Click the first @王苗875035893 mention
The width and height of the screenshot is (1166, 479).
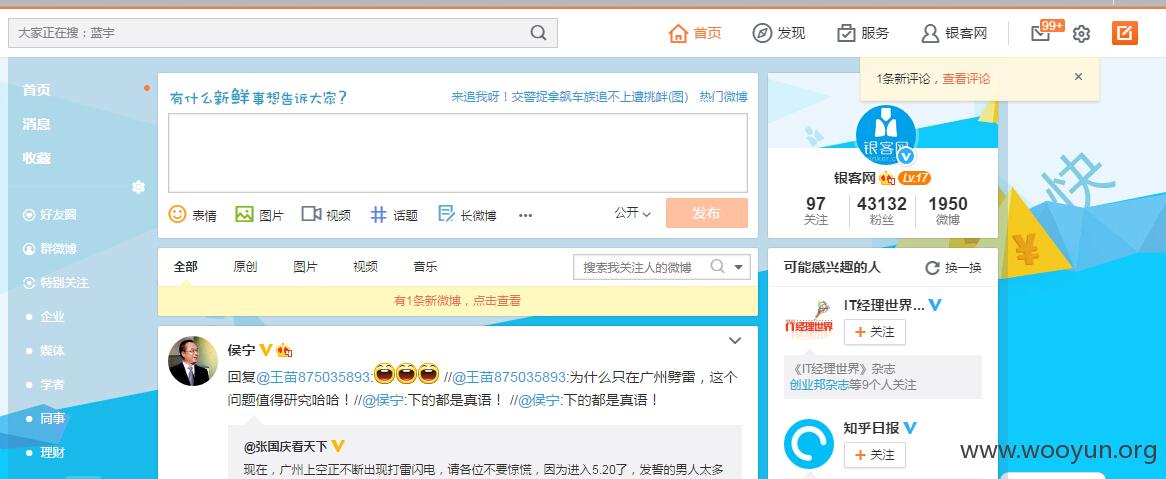point(313,376)
